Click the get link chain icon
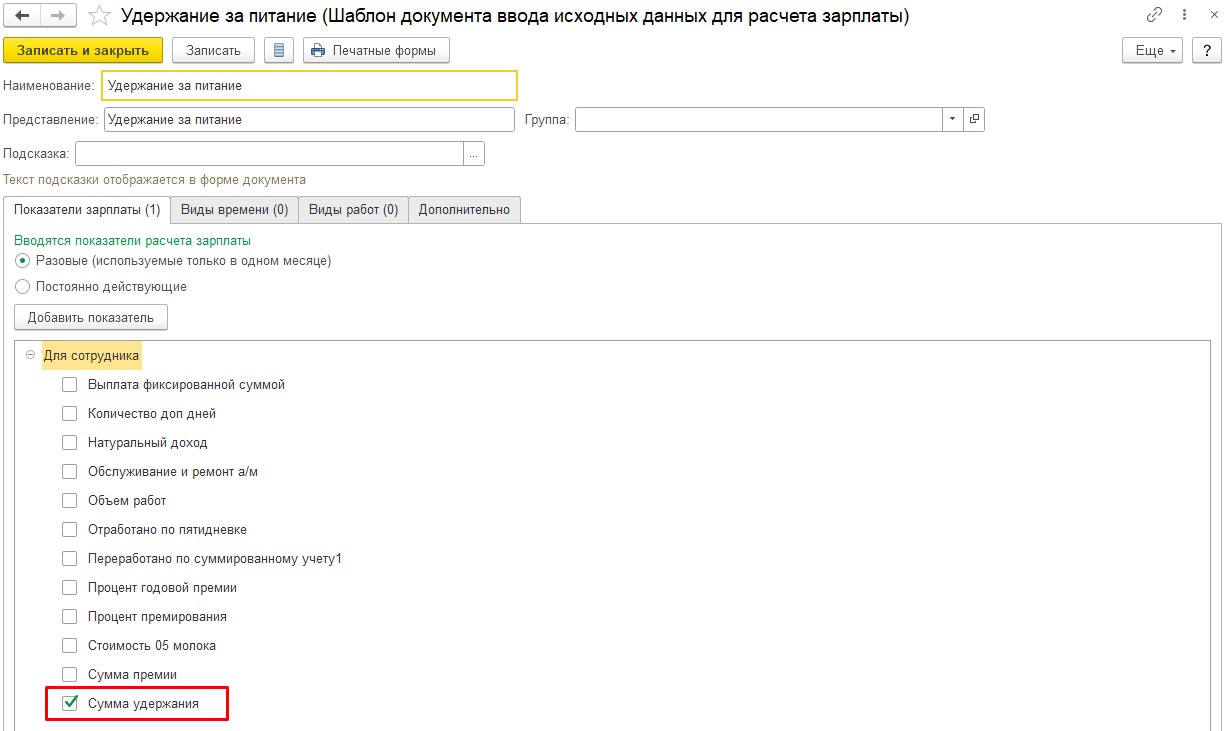This screenshot has height=731, width=1229. pos(1155,16)
